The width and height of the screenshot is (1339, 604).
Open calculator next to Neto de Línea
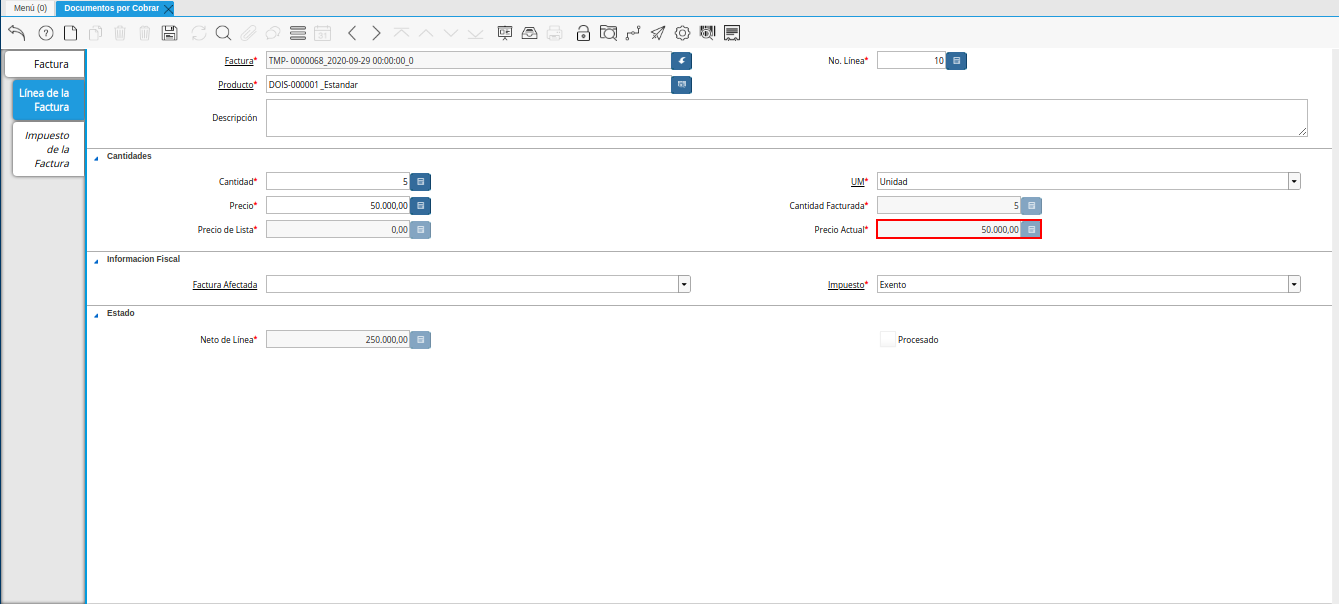click(x=421, y=340)
